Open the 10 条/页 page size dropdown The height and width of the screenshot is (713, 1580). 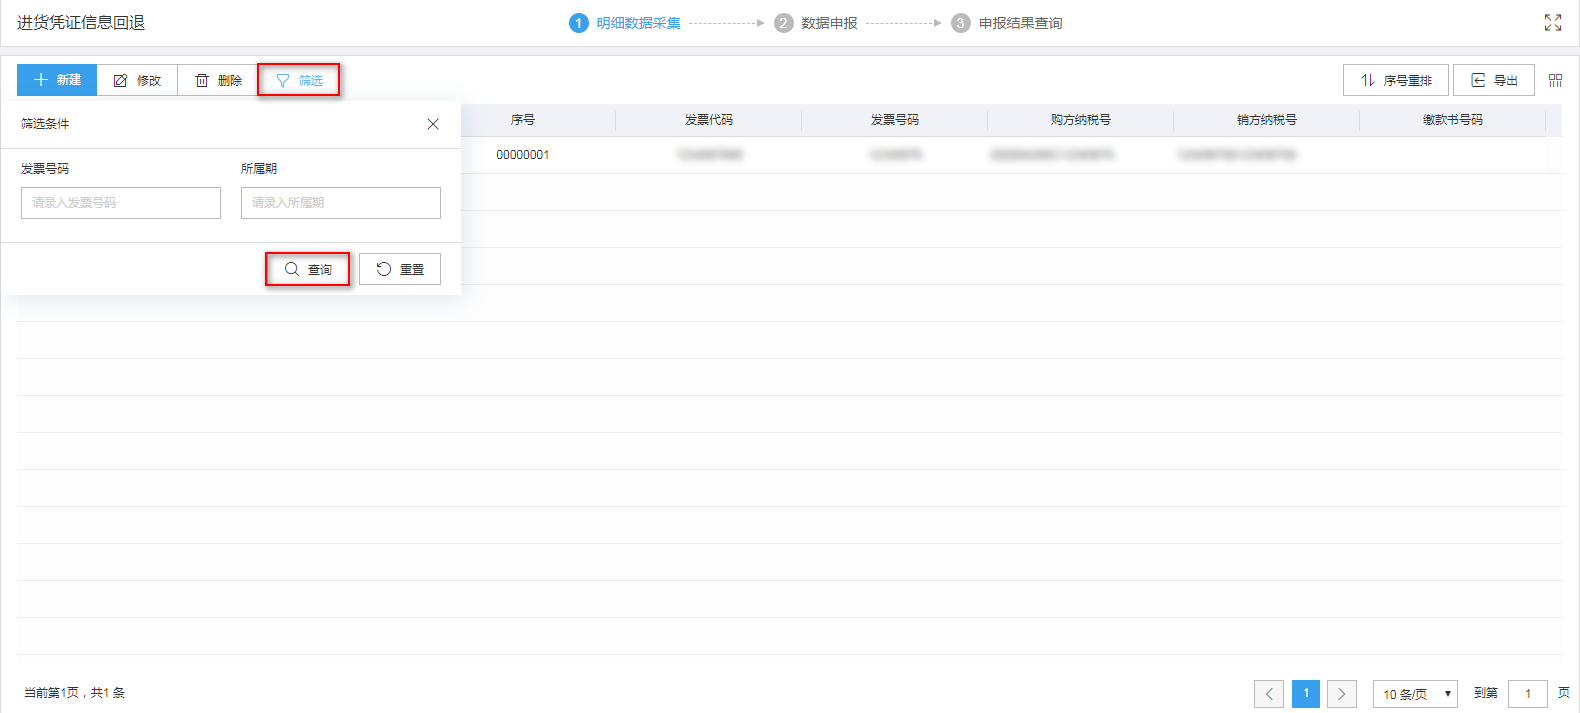point(1415,694)
